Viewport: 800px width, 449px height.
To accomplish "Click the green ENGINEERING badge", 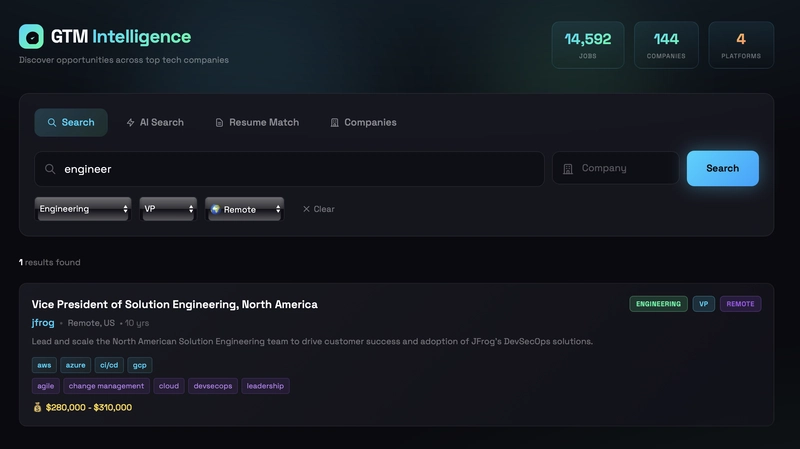I will (x=658, y=304).
